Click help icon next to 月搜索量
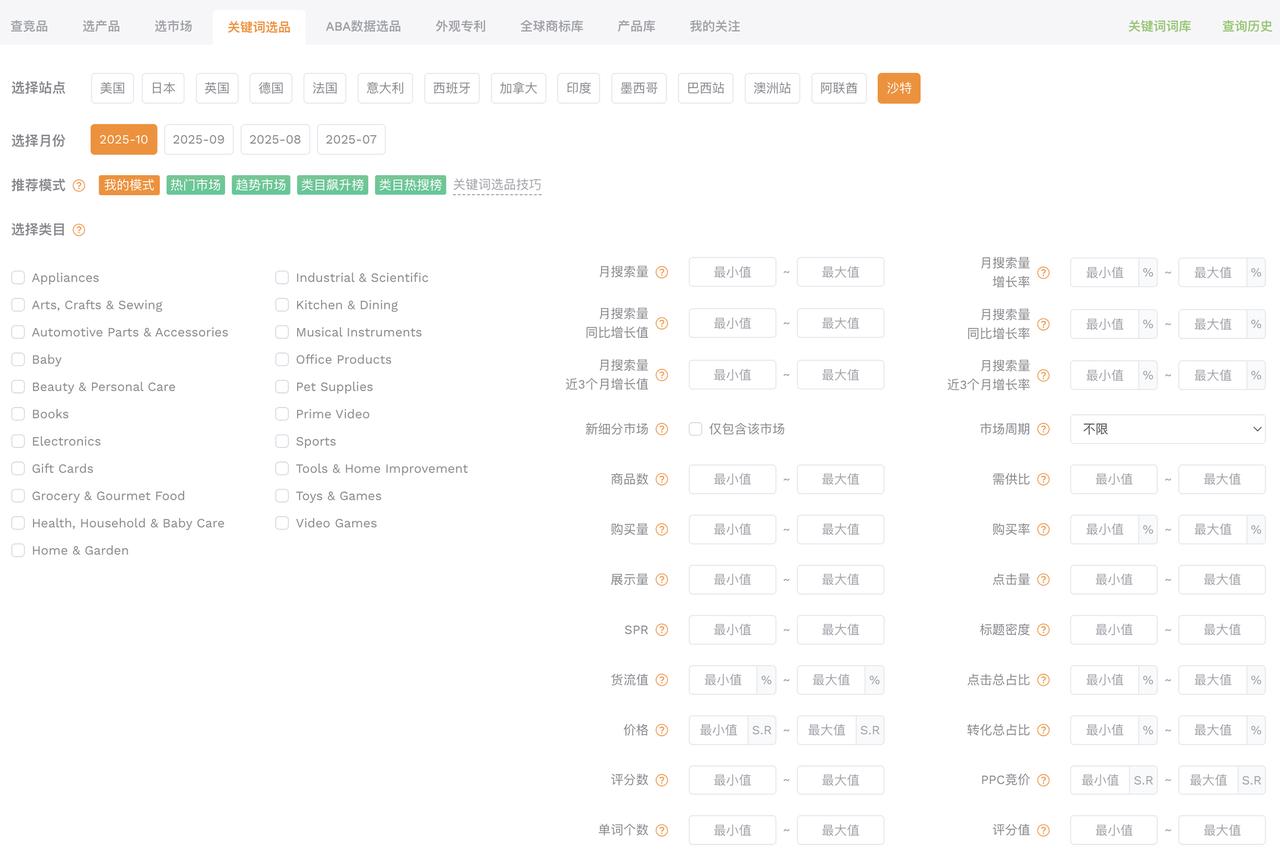The image size is (1280, 855). tap(662, 272)
